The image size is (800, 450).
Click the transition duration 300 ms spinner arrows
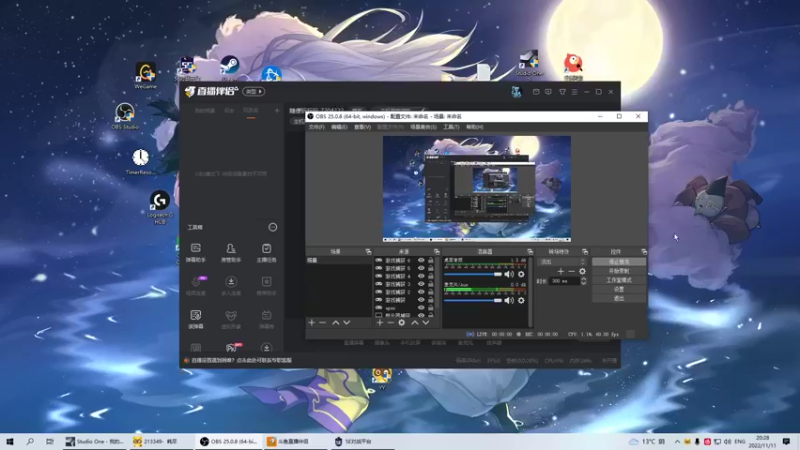click(x=583, y=281)
